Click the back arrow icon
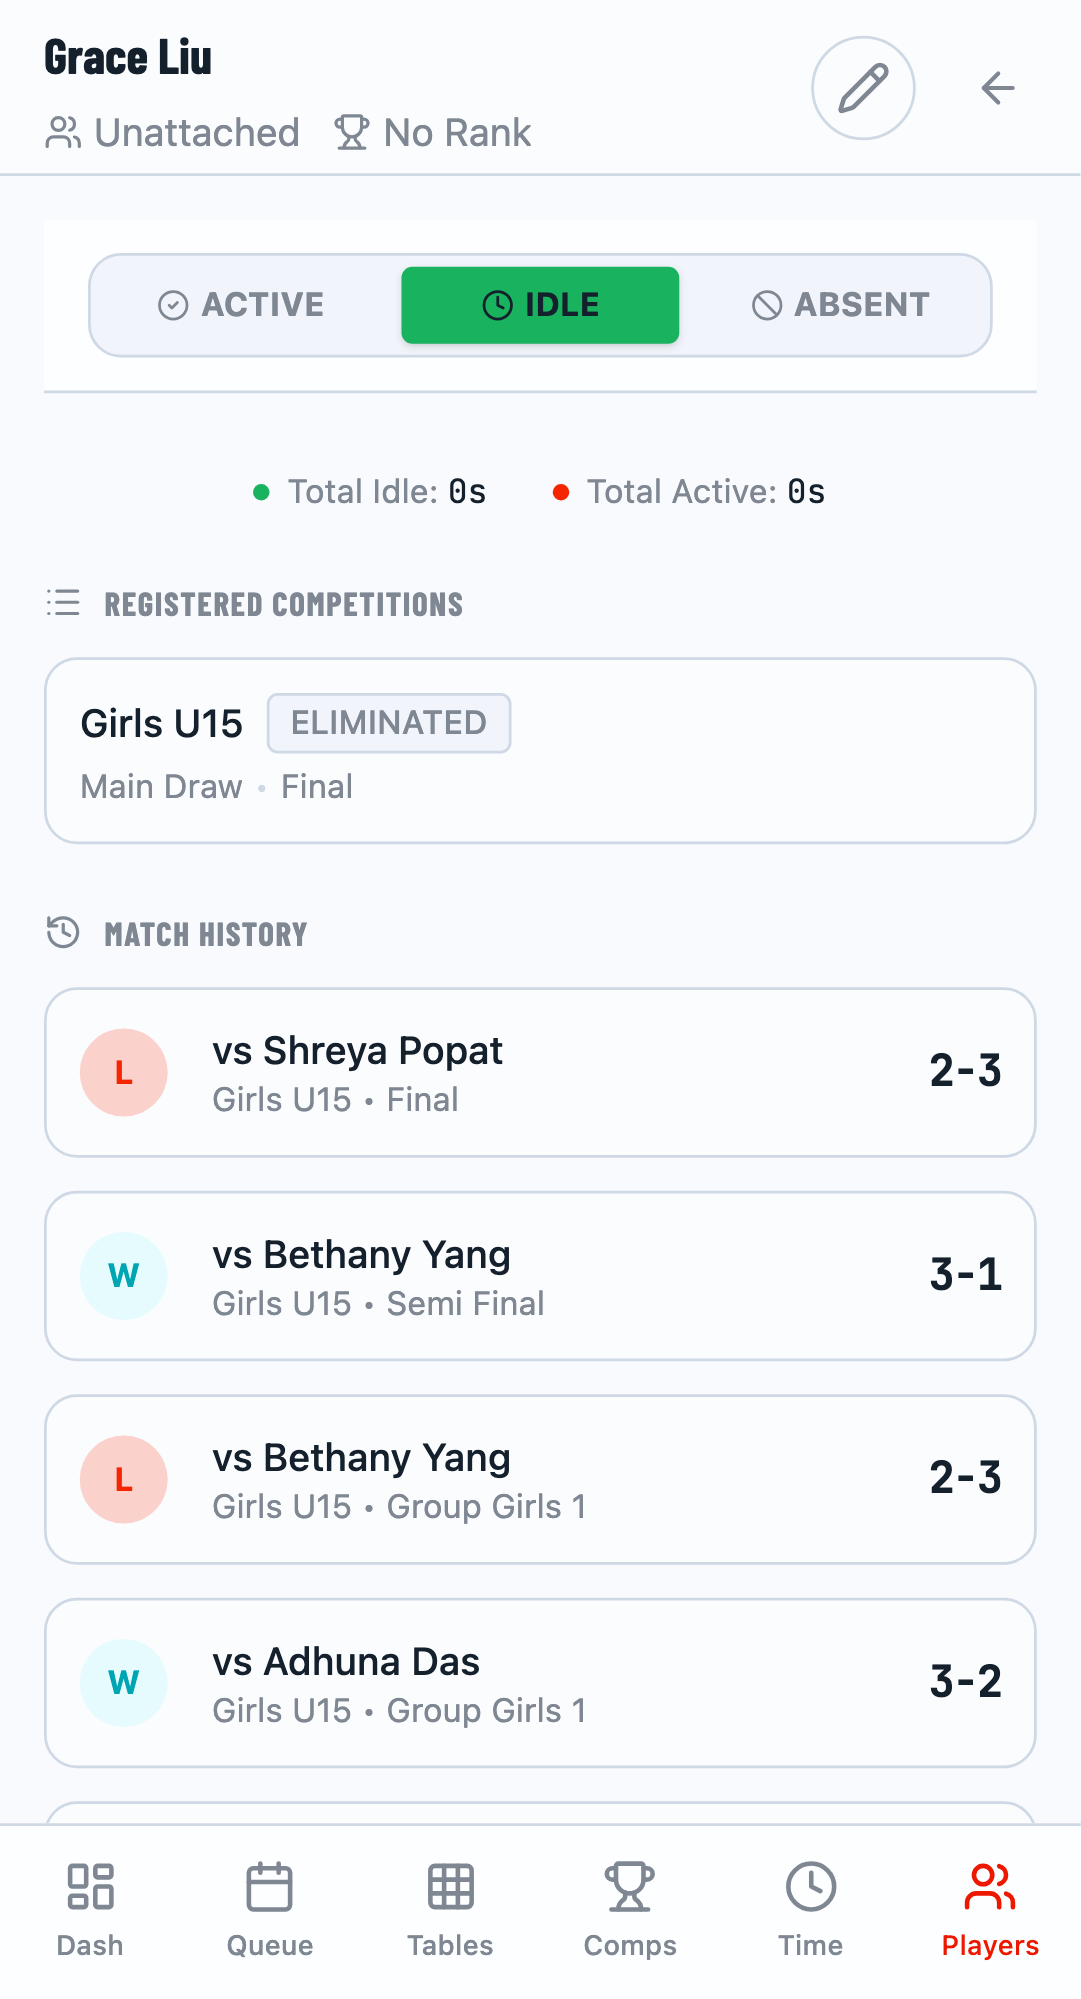 tap(997, 88)
